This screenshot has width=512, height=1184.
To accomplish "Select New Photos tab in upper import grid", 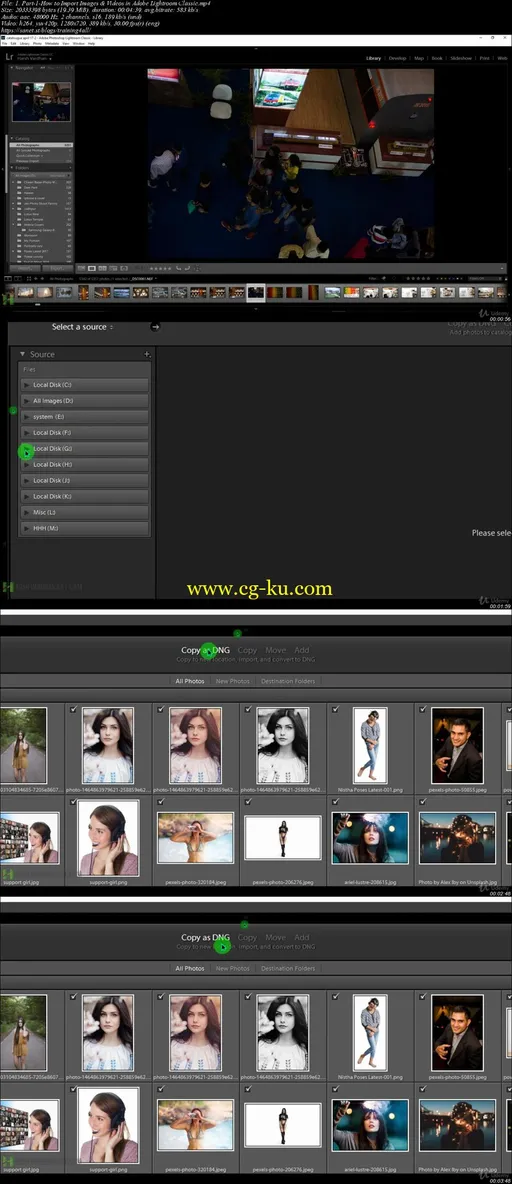I will (x=232, y=681).
